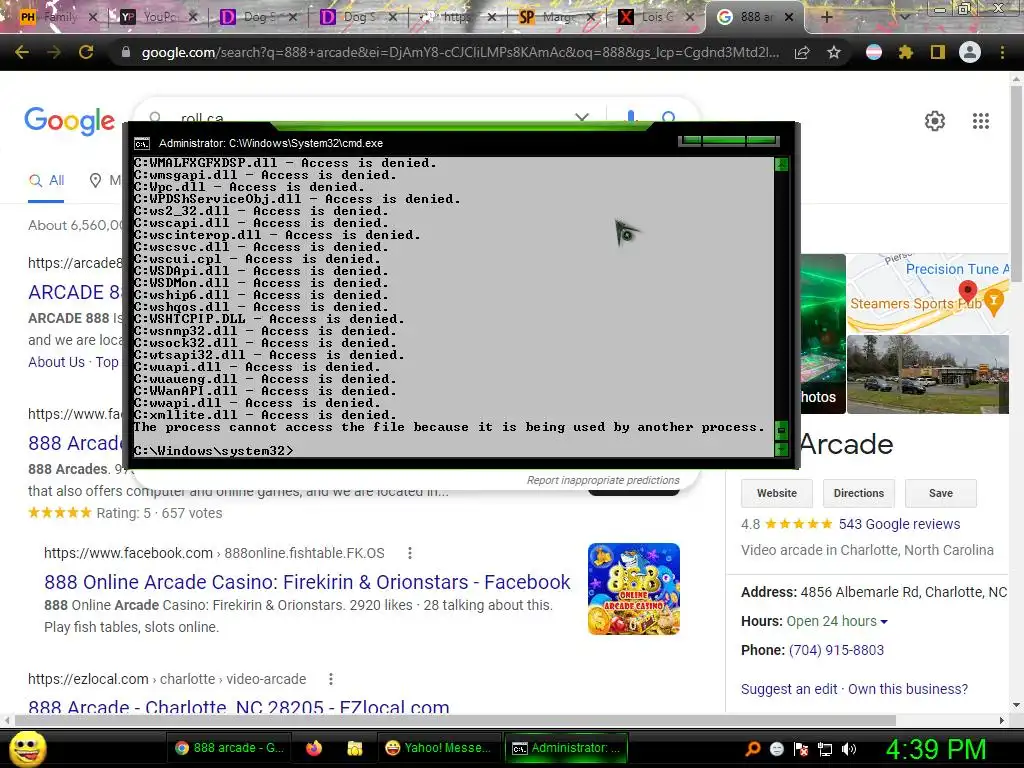Click the 4:39 PM taskbar clock
Image resolution: width=1024 pixels, height=768 pixels.
click(x=936, y=749)
